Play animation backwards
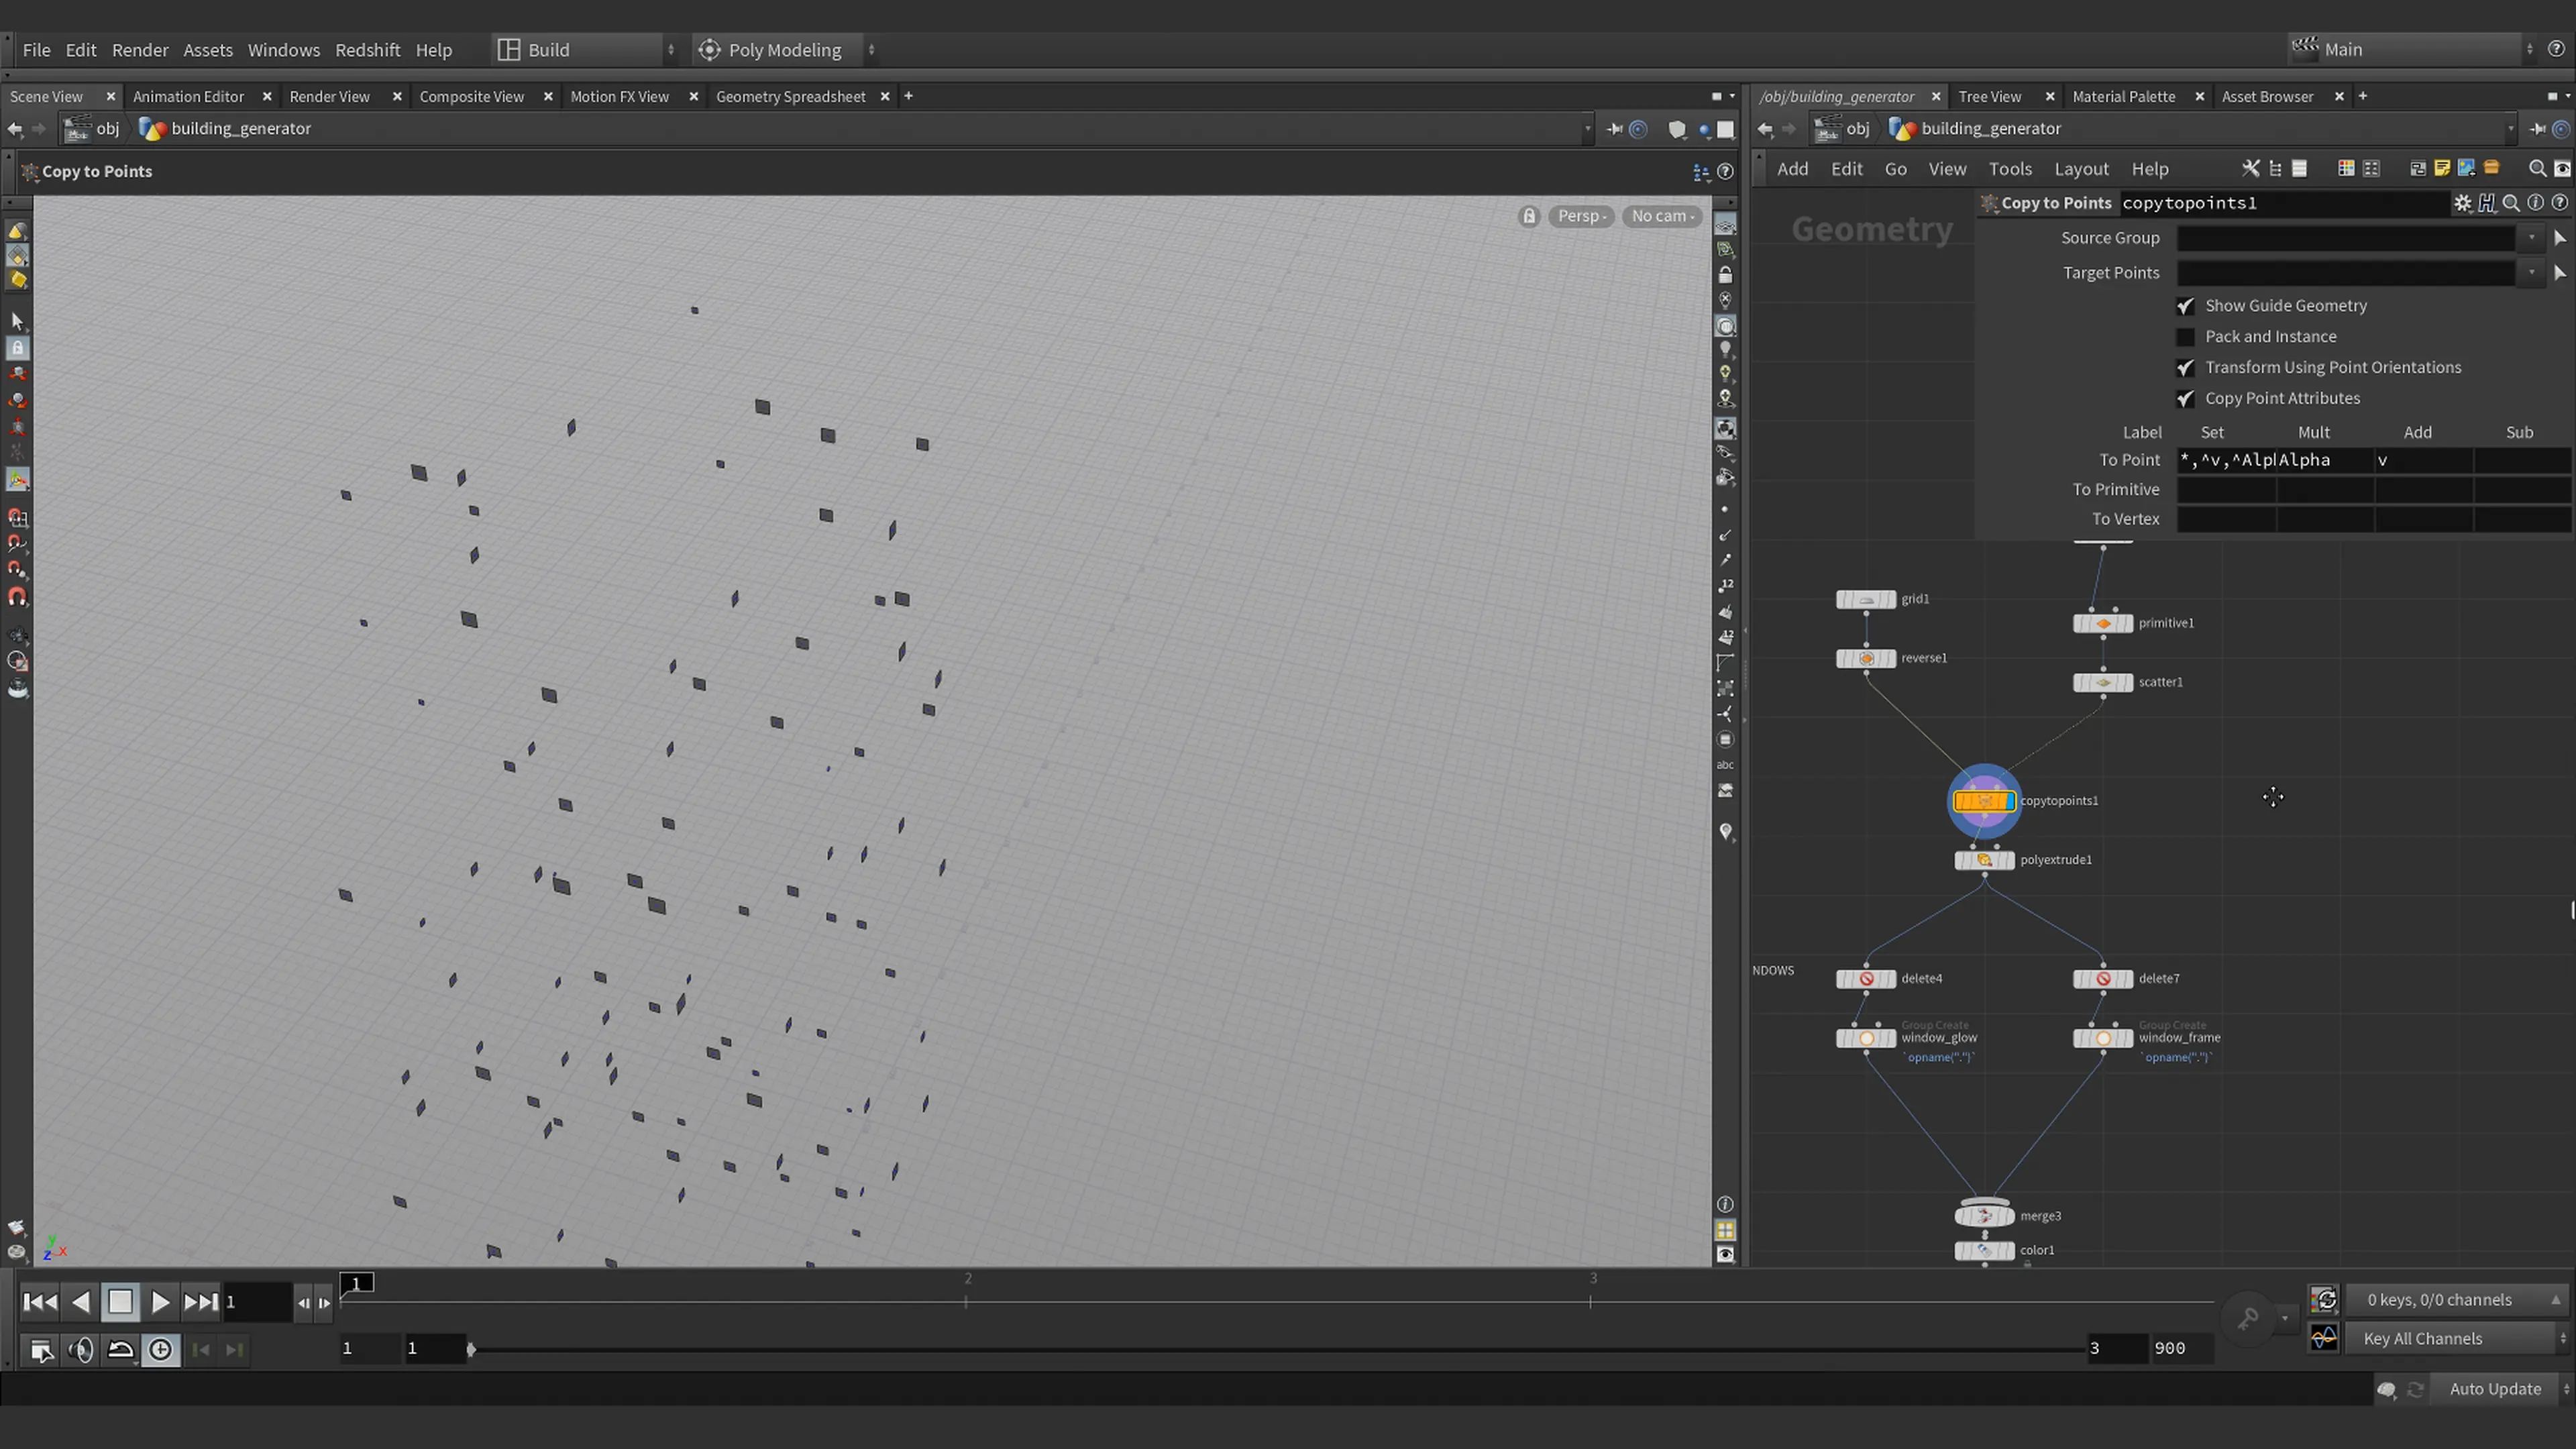Image resolution: width=2576 pixels, height=1449 pixels. [81, 1302]
